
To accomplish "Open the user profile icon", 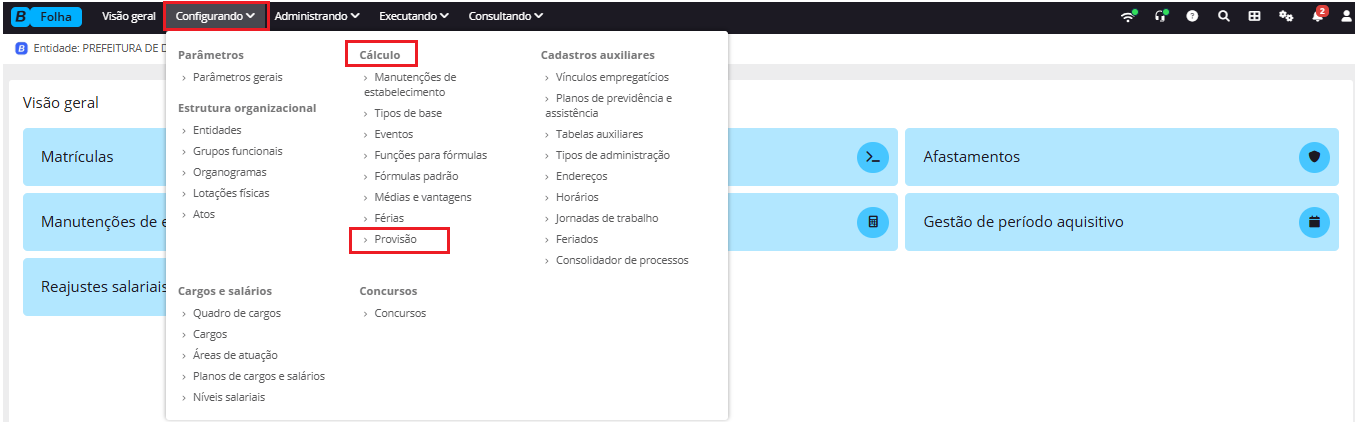I will pyautogui.click(x=1346, y=16).
